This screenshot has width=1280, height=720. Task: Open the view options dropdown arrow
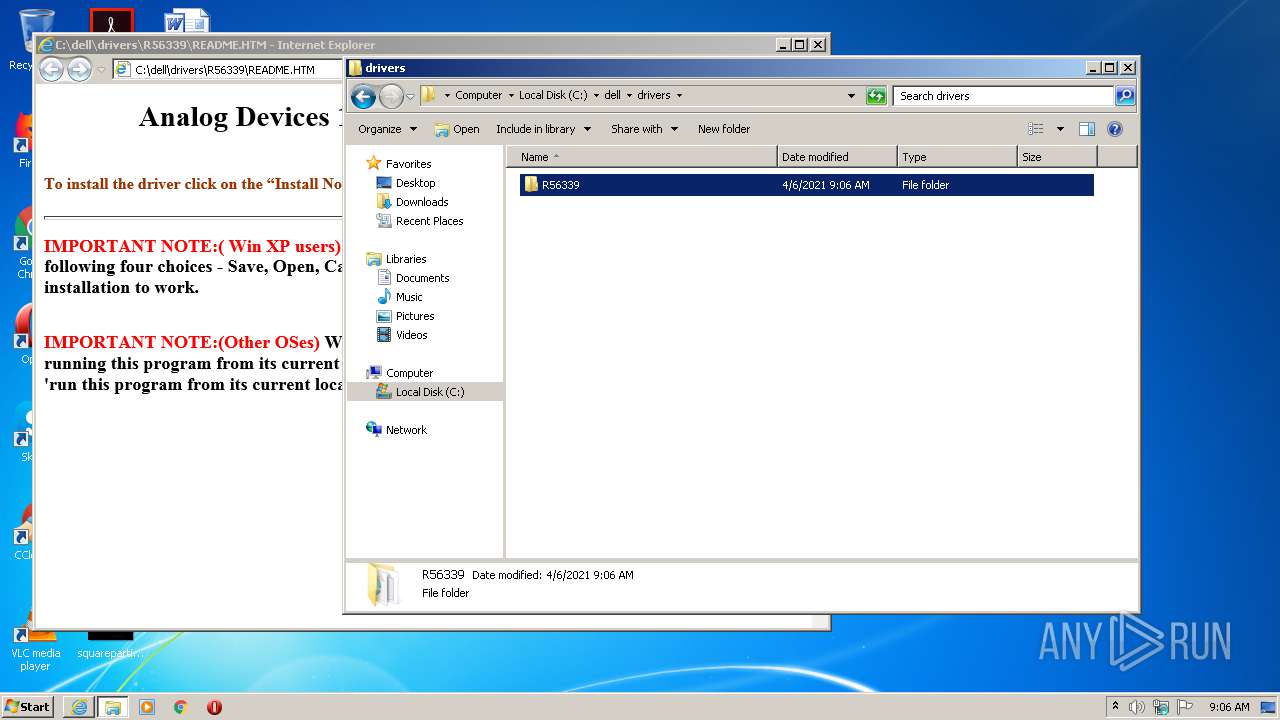click(1060, 129)
